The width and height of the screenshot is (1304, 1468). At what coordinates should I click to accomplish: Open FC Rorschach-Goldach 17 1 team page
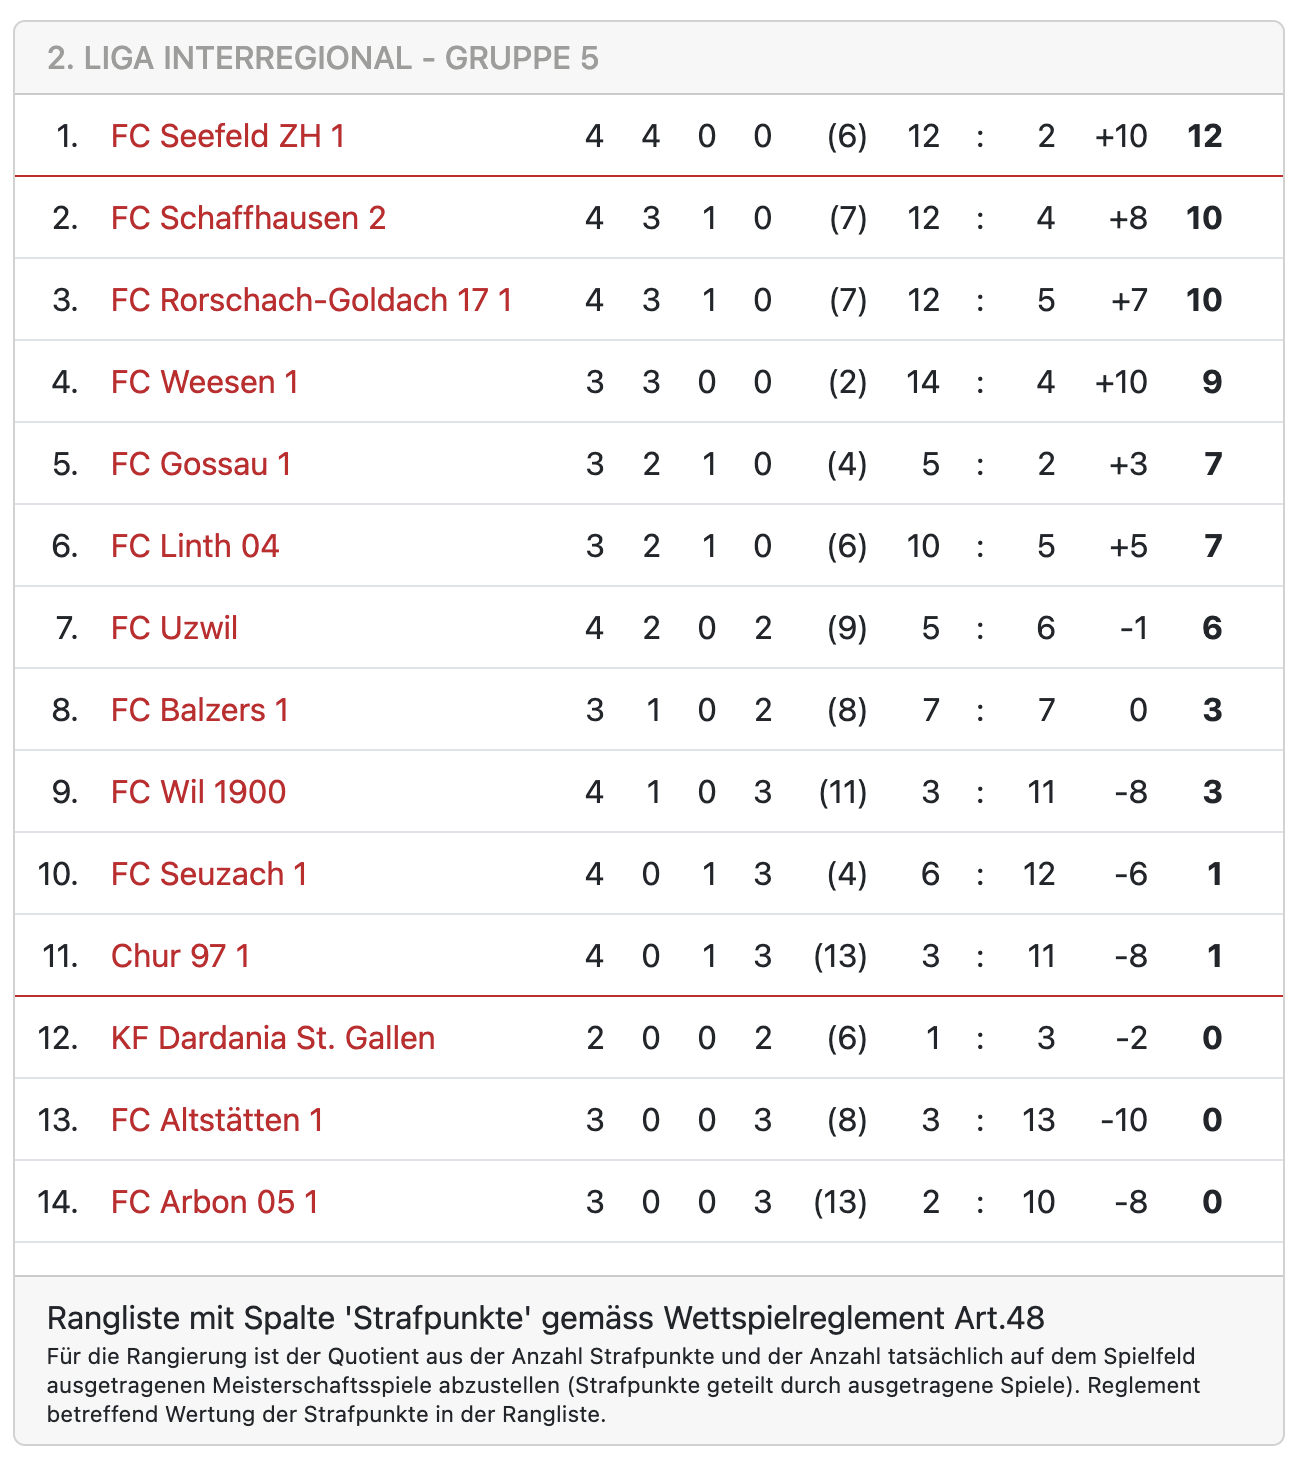pos(311,300)
